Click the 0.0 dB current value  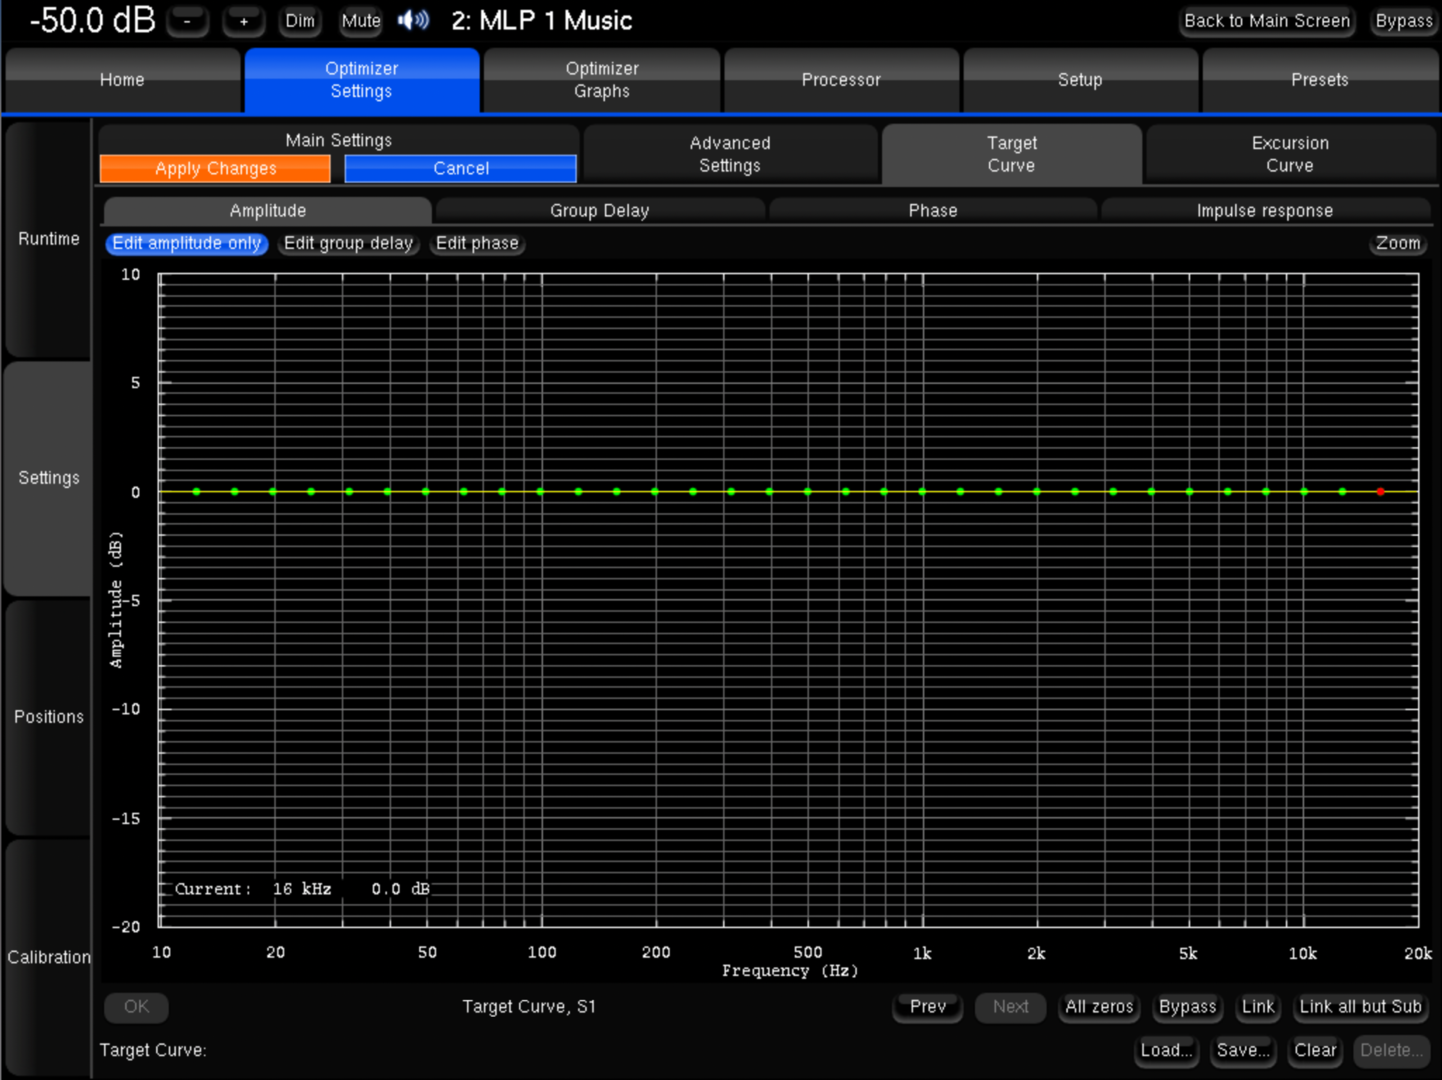tap(400, 889)
